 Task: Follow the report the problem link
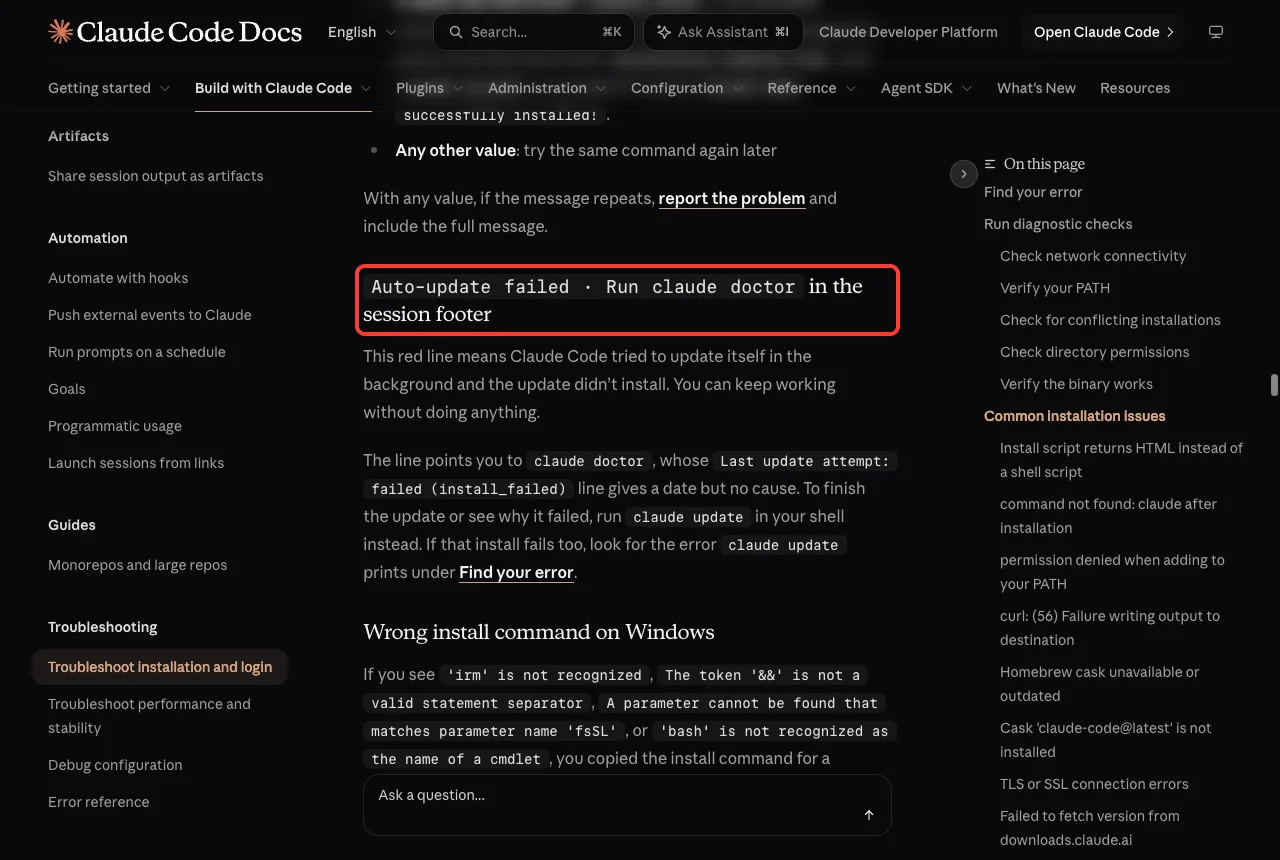pos(732,198)
